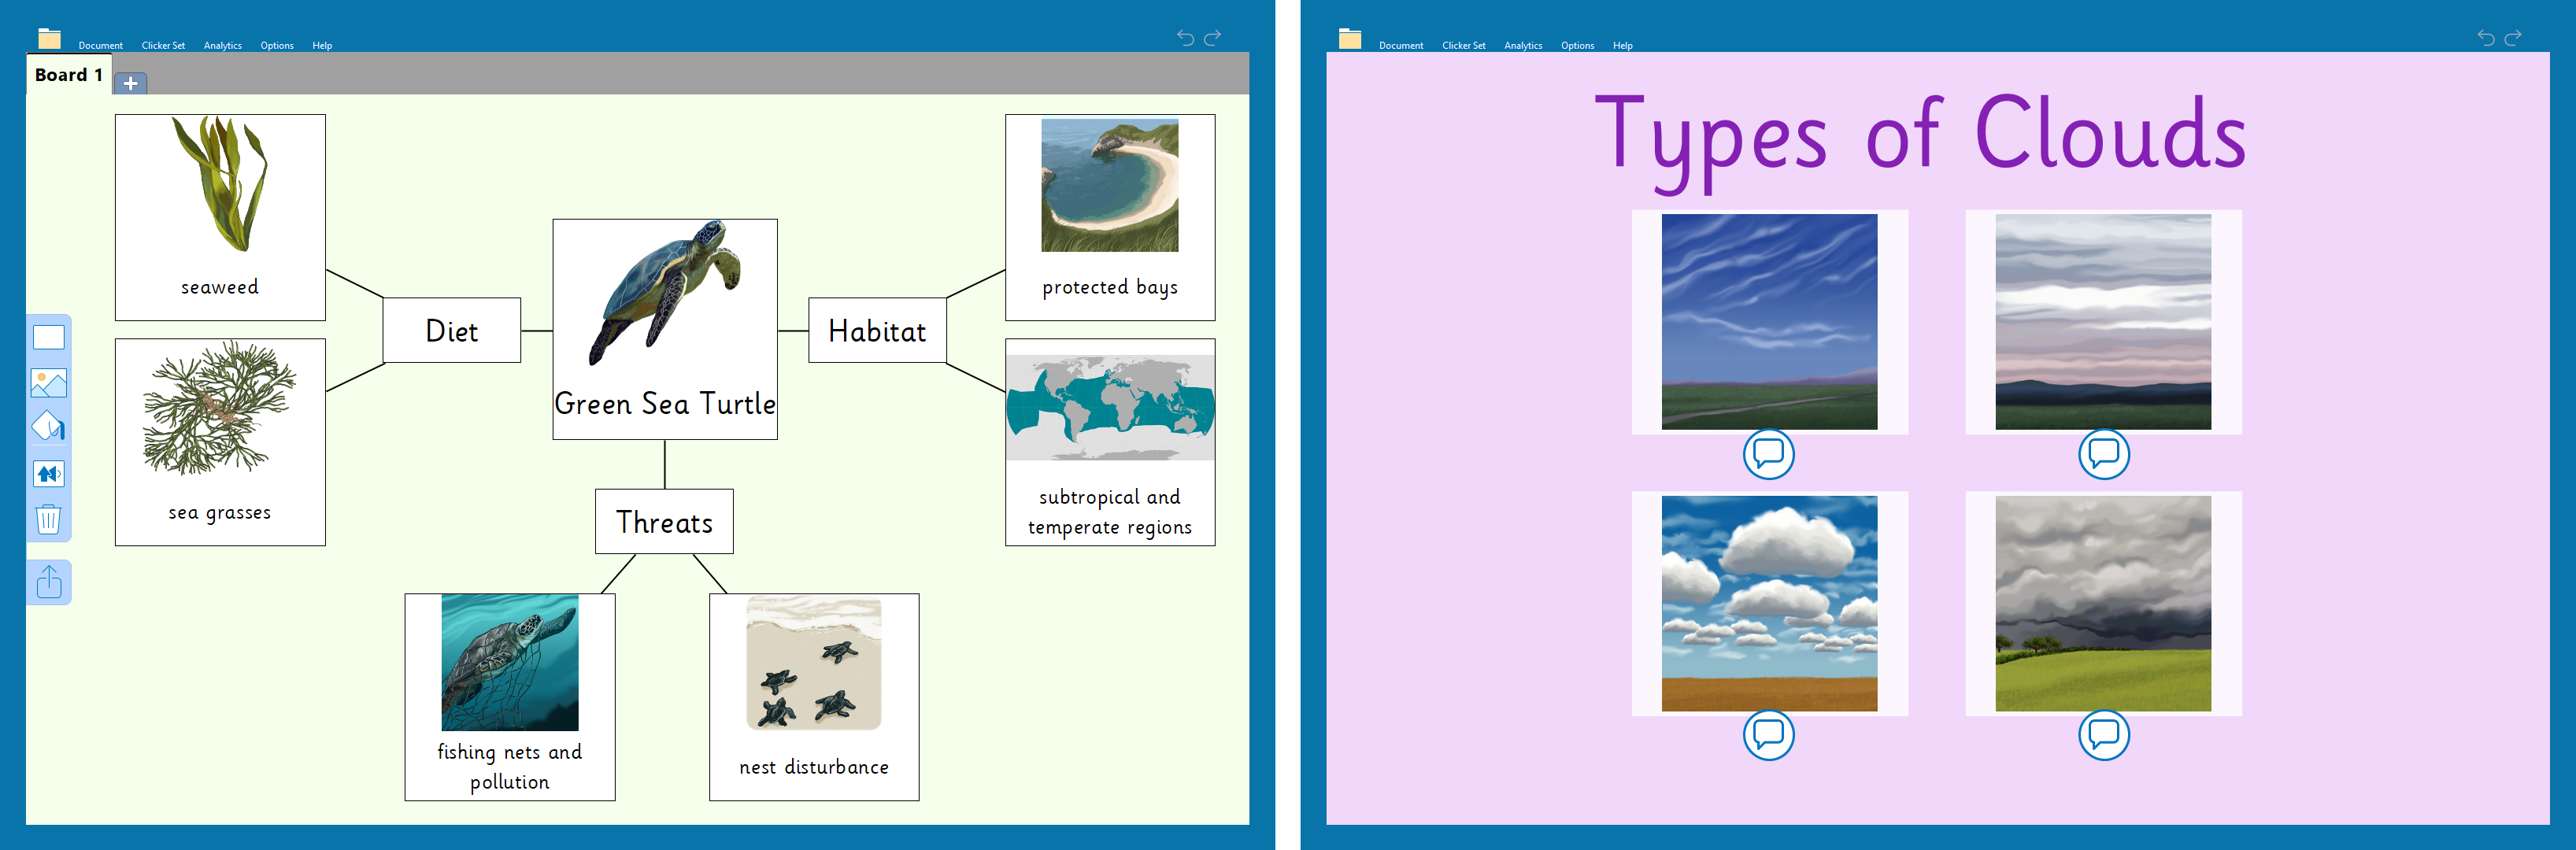Click speech bubble under wispy cirrus cloud picture
The height and width of the screenshot is (850, 2576).
tap(1768, 454)
